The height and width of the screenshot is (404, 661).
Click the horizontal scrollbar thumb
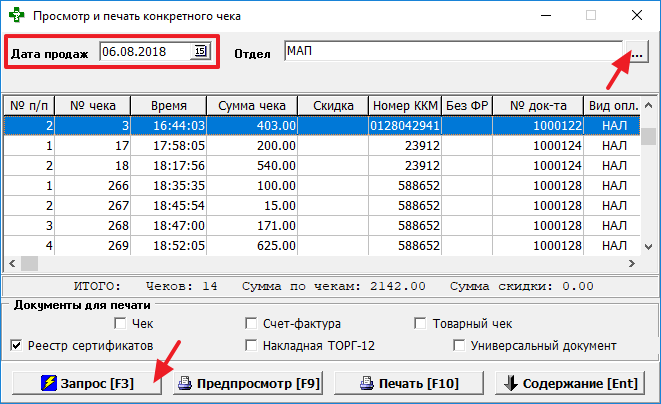[30, 264]
